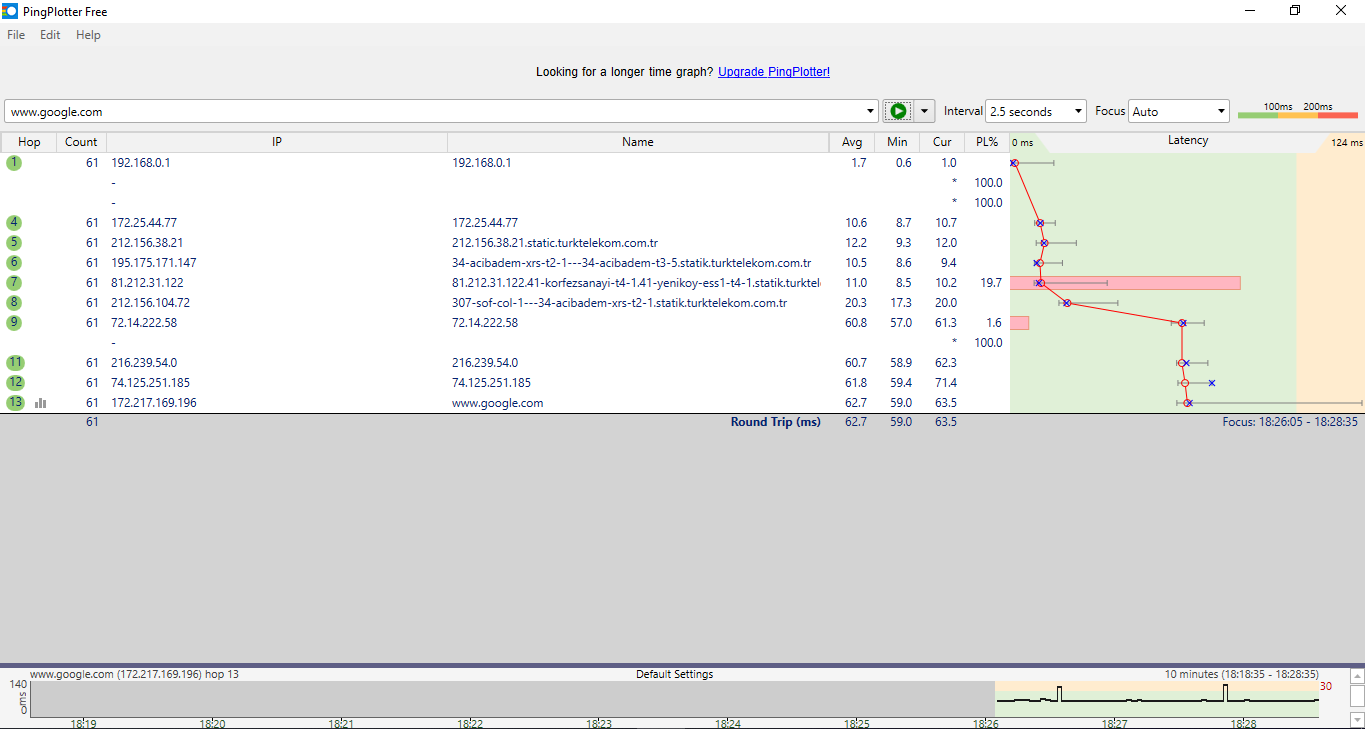Click the PingPlotter app icon in title bar
The height and width of the screenshot is (729, 1365).
click(10, 11)
